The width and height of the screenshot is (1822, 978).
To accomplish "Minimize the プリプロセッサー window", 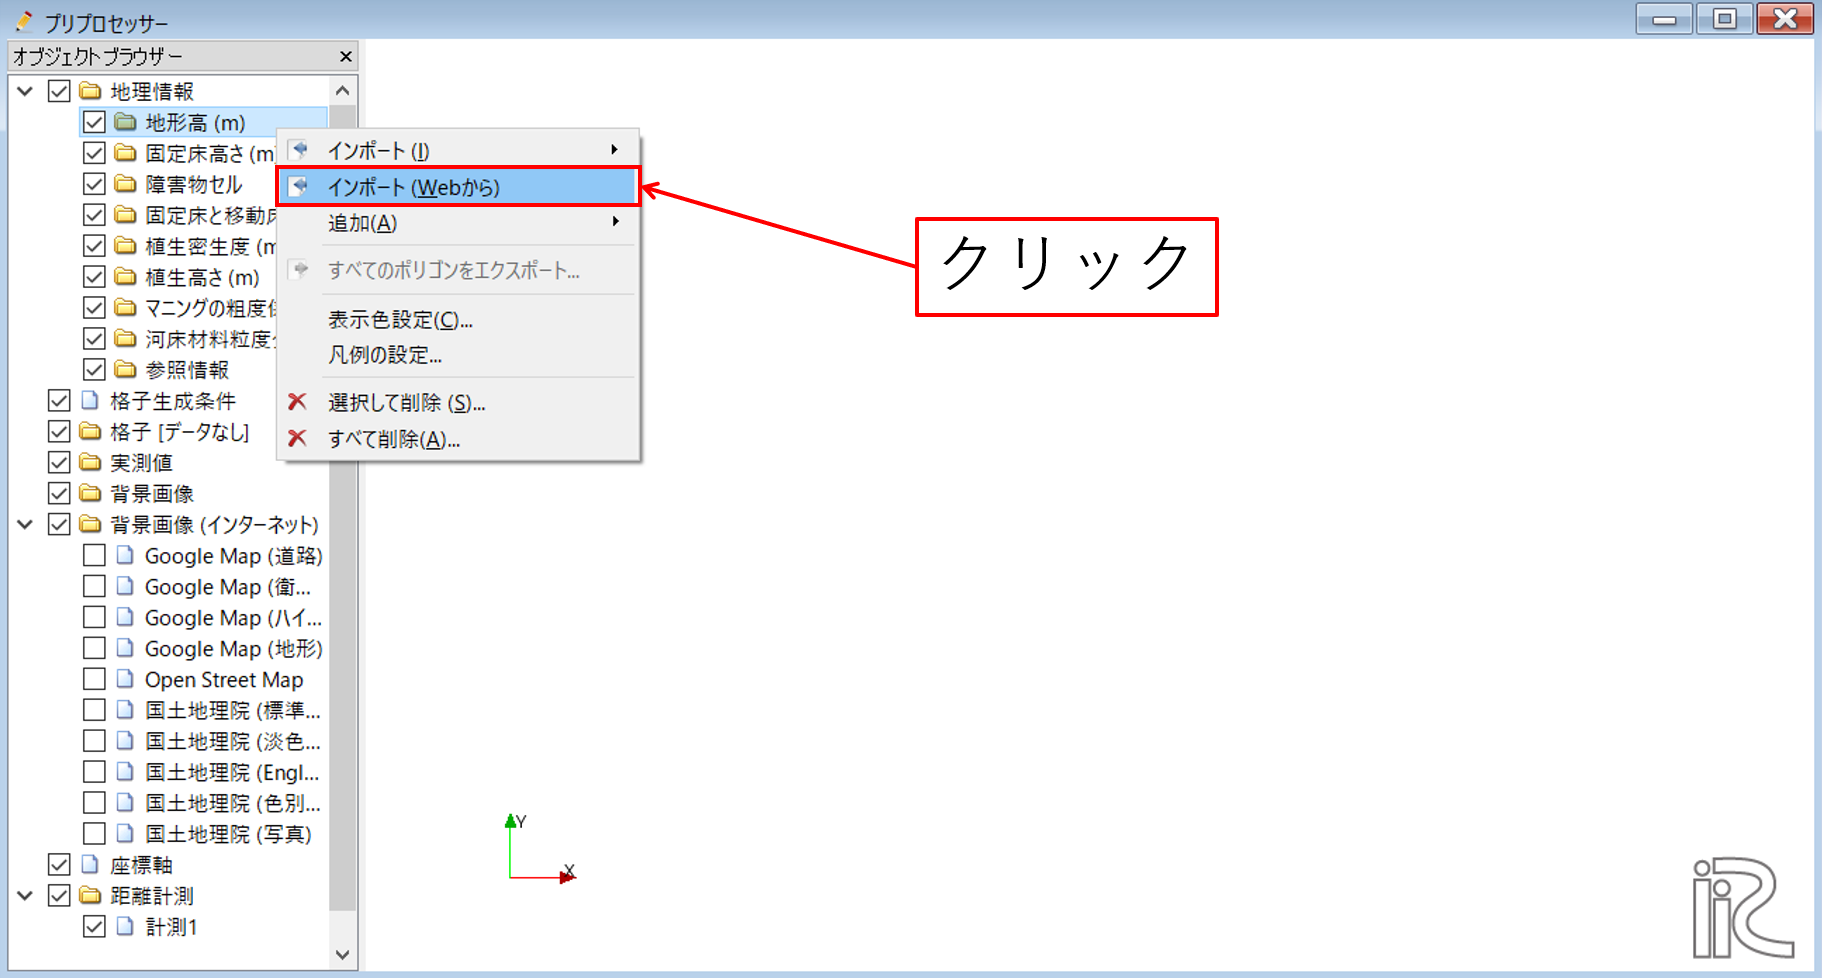I will coord(1664,19).
